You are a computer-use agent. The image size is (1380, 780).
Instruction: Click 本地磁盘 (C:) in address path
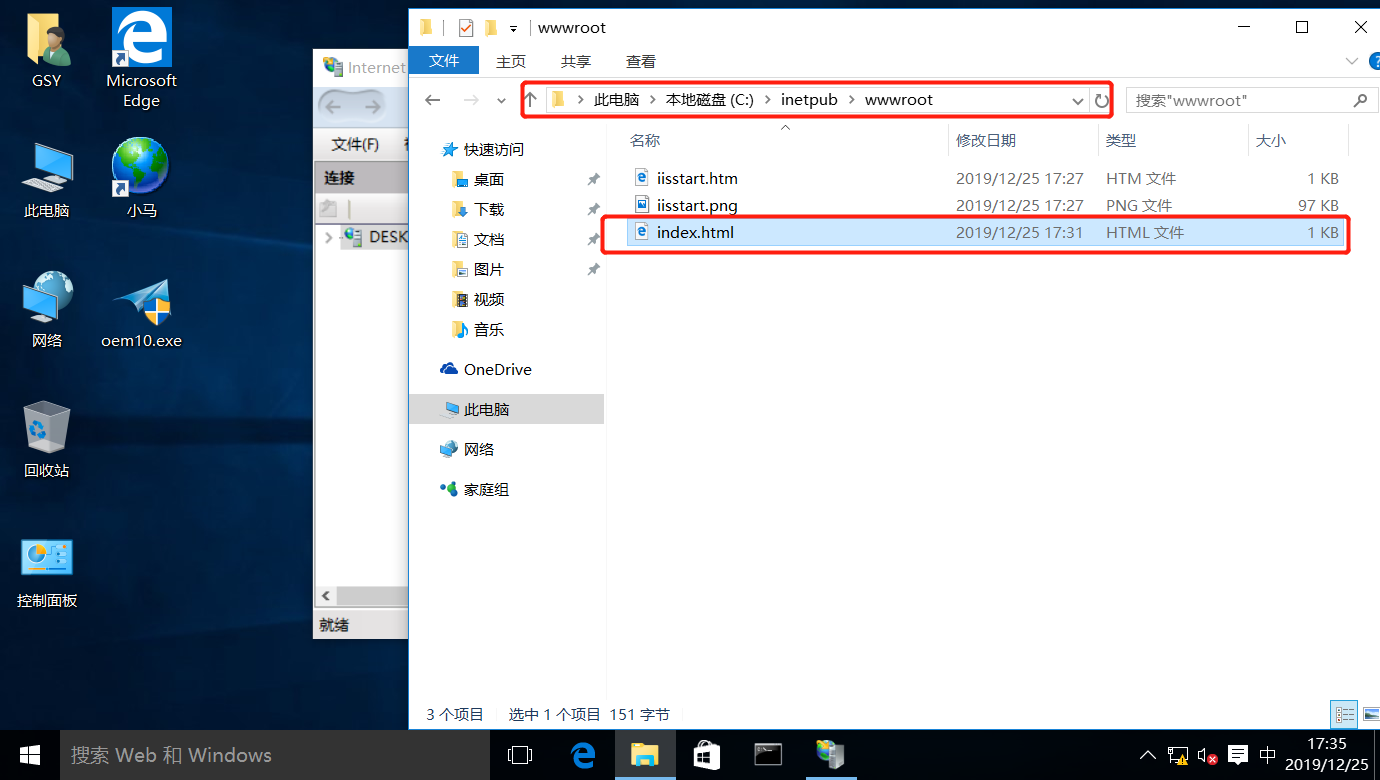pos(709,100)
